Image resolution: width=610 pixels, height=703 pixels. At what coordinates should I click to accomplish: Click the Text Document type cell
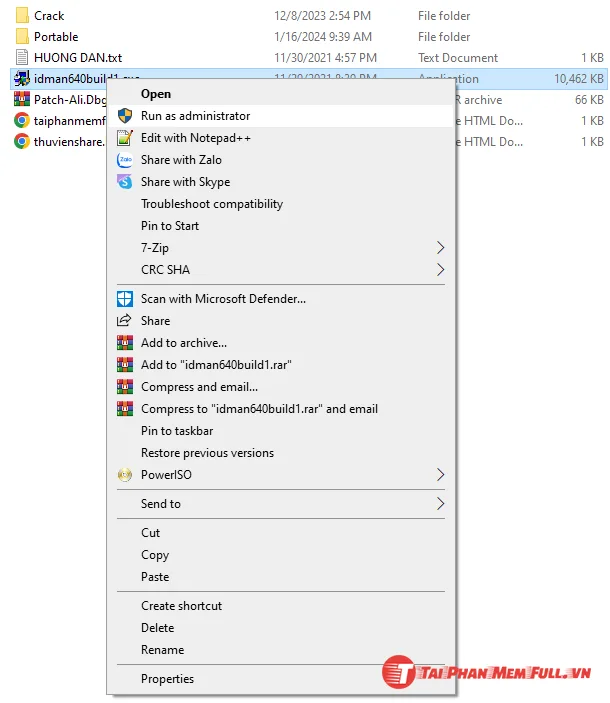tap(458, 58)
